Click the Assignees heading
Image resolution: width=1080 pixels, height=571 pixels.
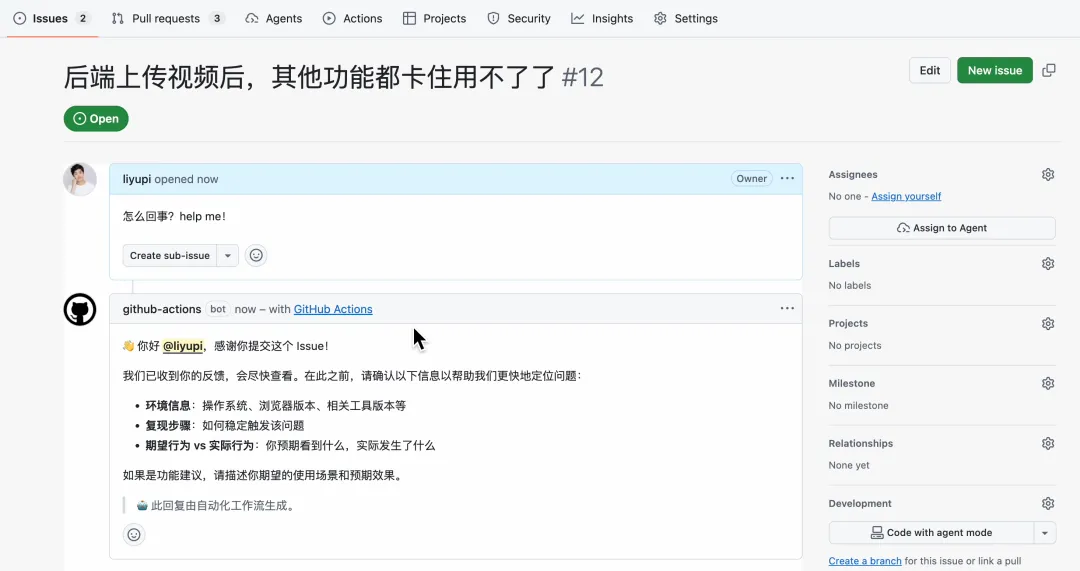853,174
